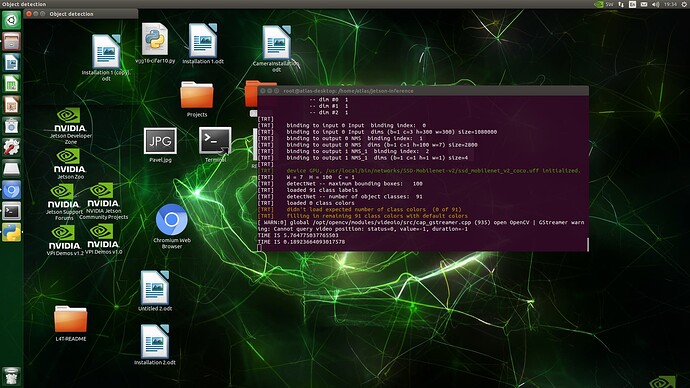Open Ubuntu Software from the launcher

coord(11,126)
